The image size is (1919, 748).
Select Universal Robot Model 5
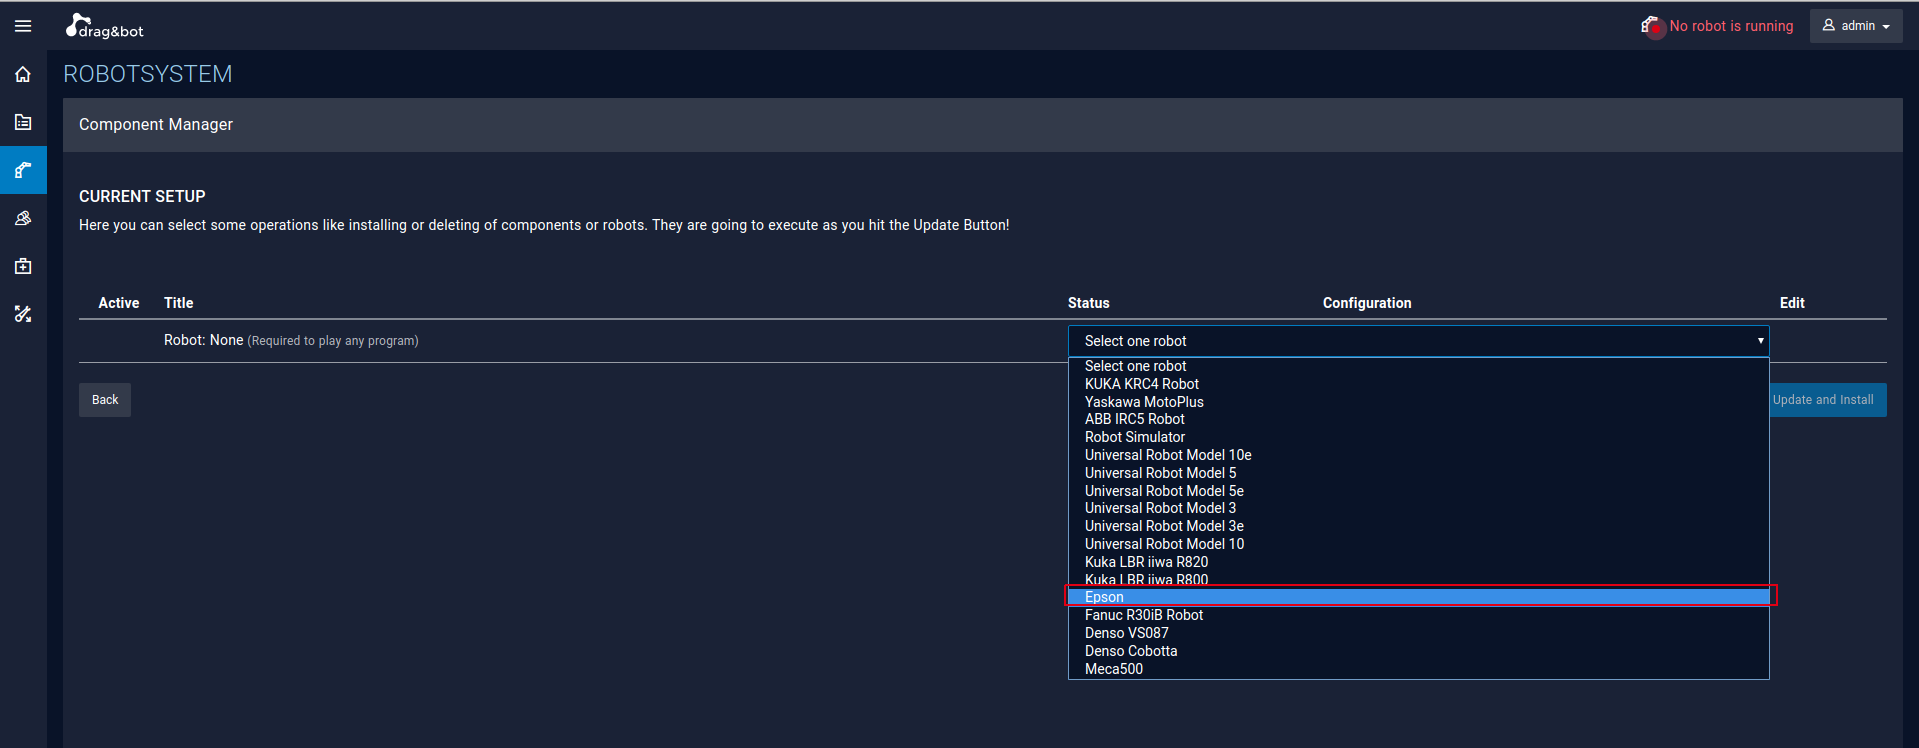(x=1418, y=473)
